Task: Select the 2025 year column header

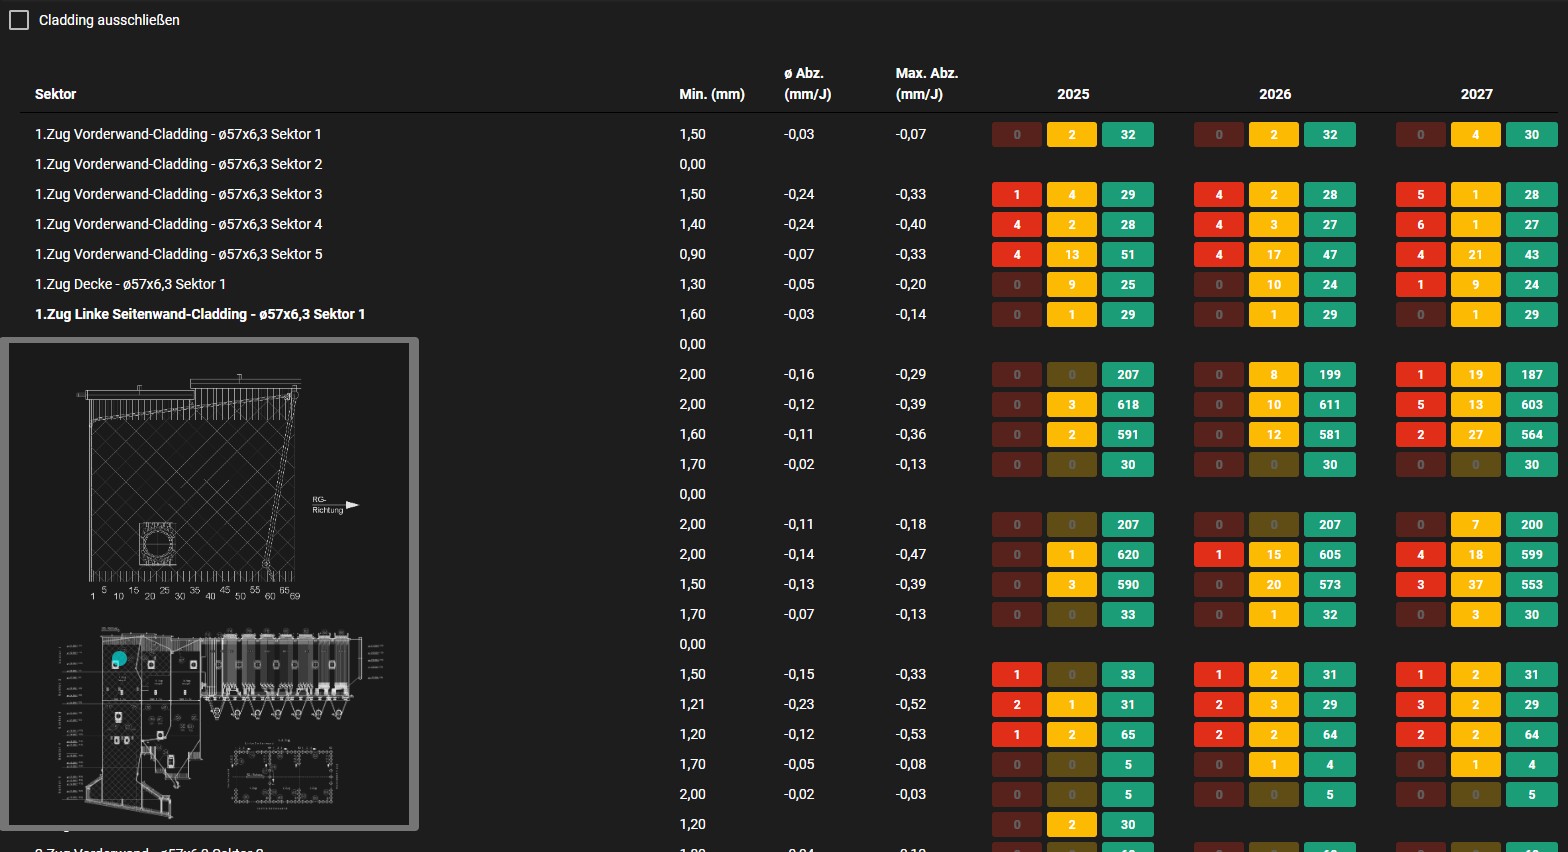Action: click(x=1072, y=94)
